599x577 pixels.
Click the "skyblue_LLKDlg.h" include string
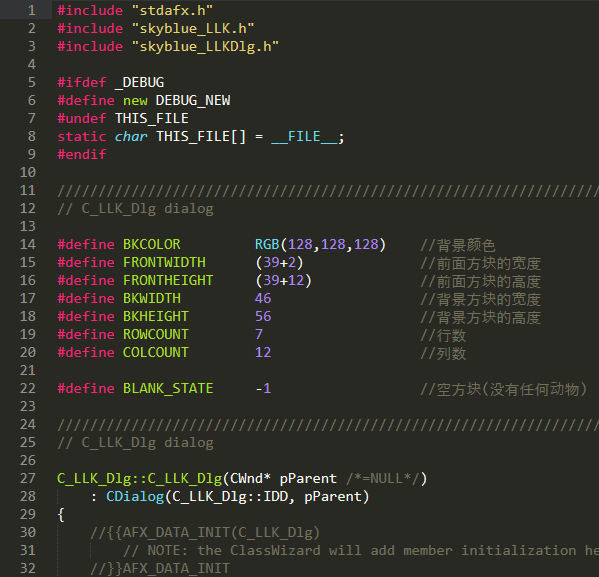tap(205, 47)
